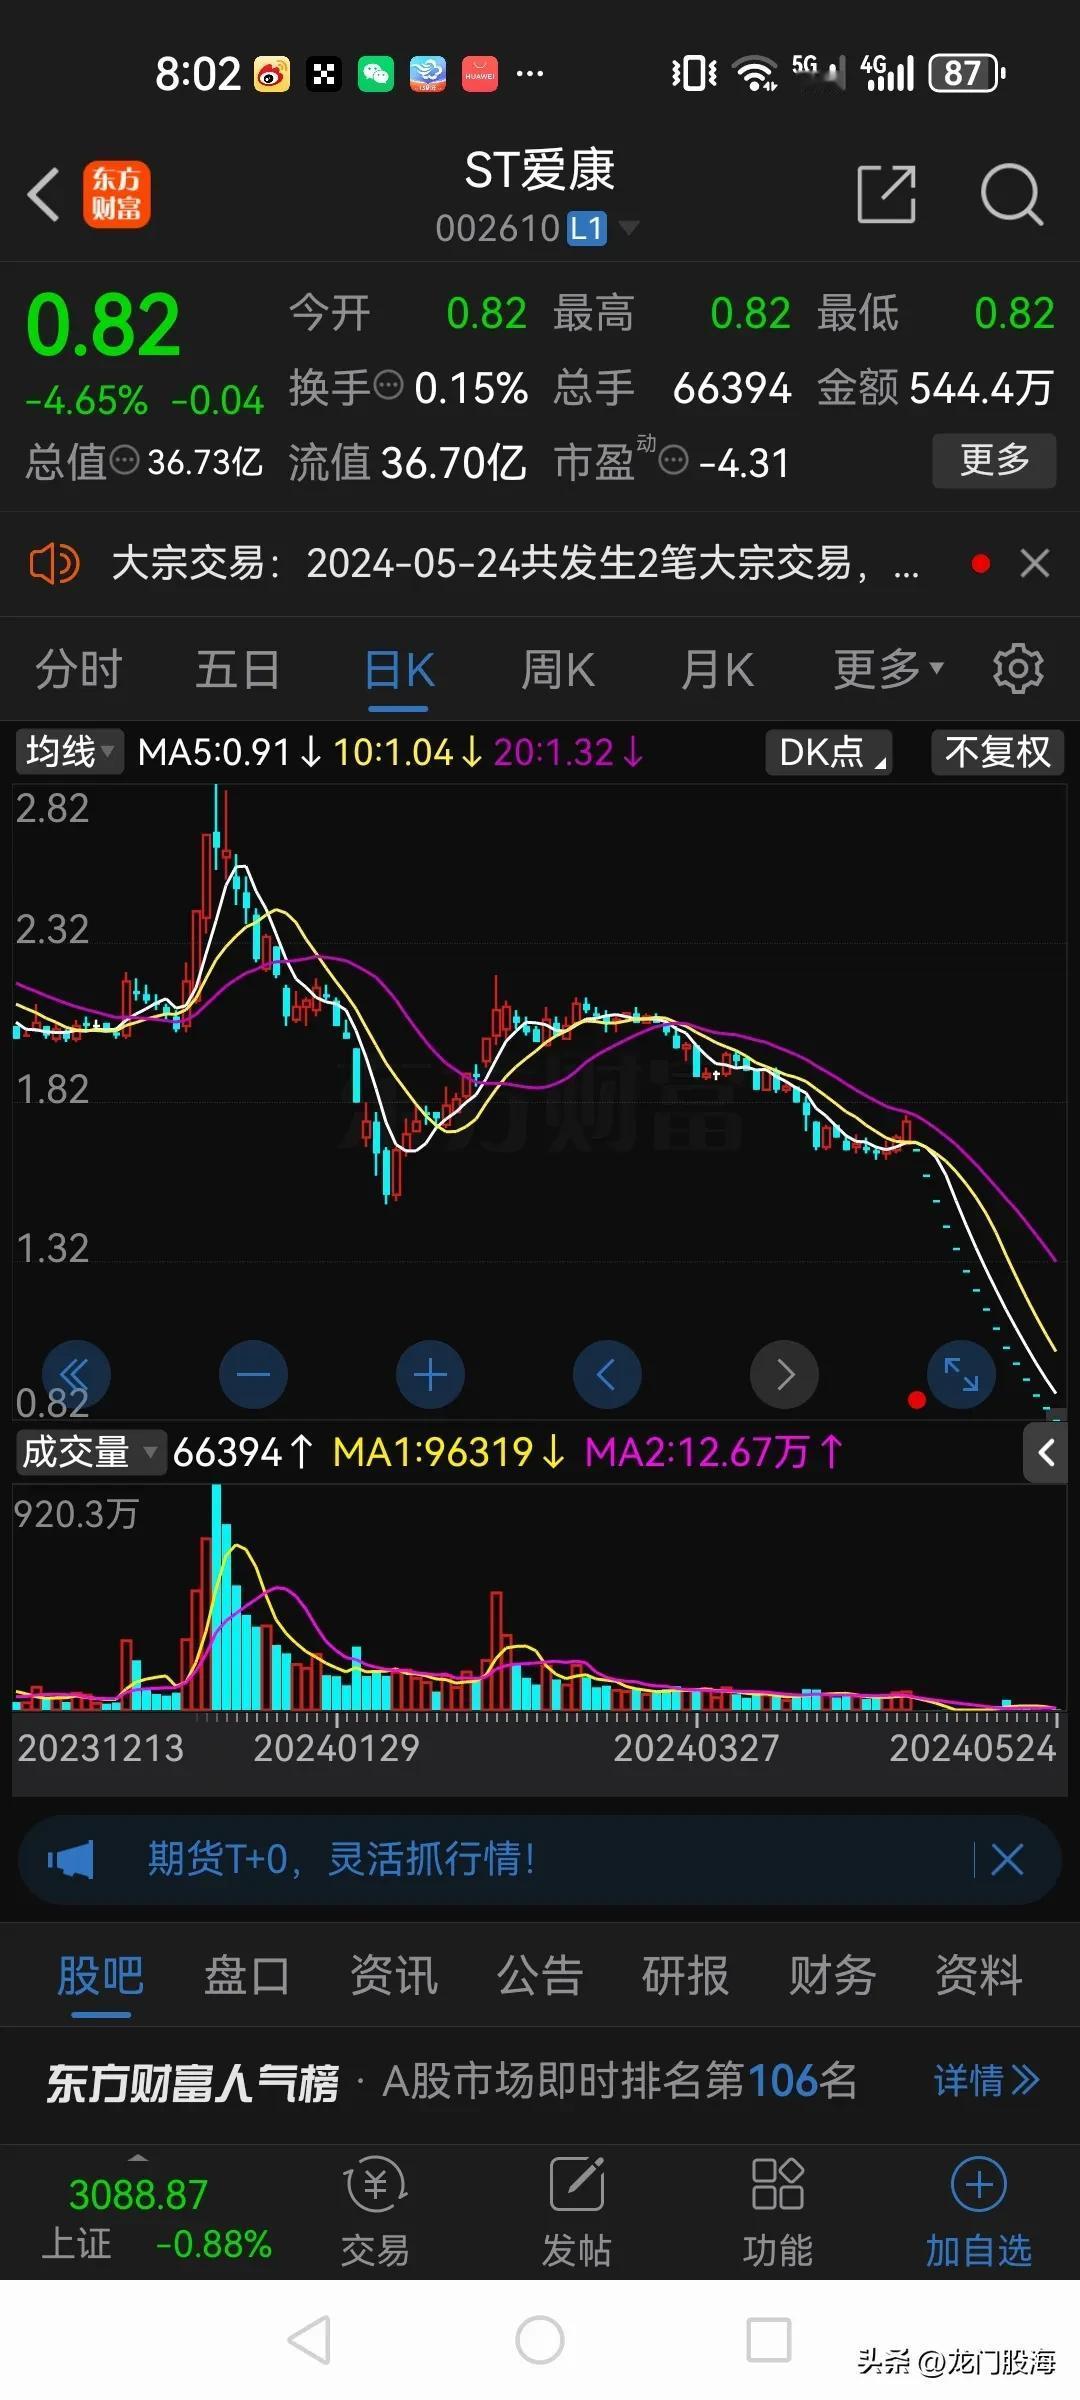Open the 公告 tab
1080x2400 pixels.
(540, 1975)
